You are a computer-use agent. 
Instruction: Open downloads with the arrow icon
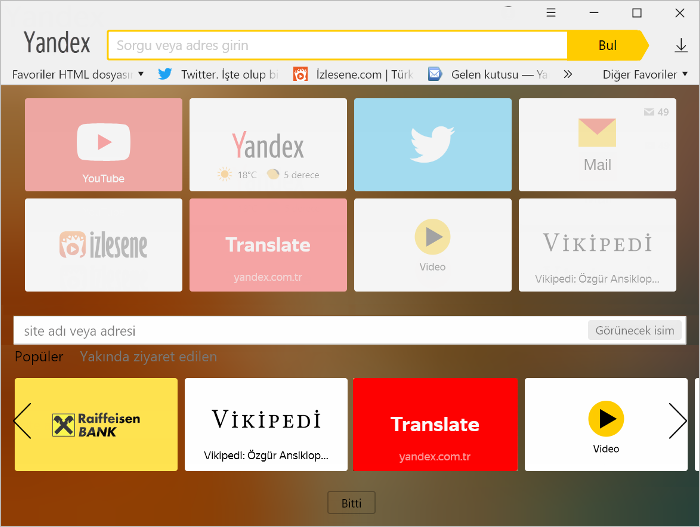tap(681, 45)
